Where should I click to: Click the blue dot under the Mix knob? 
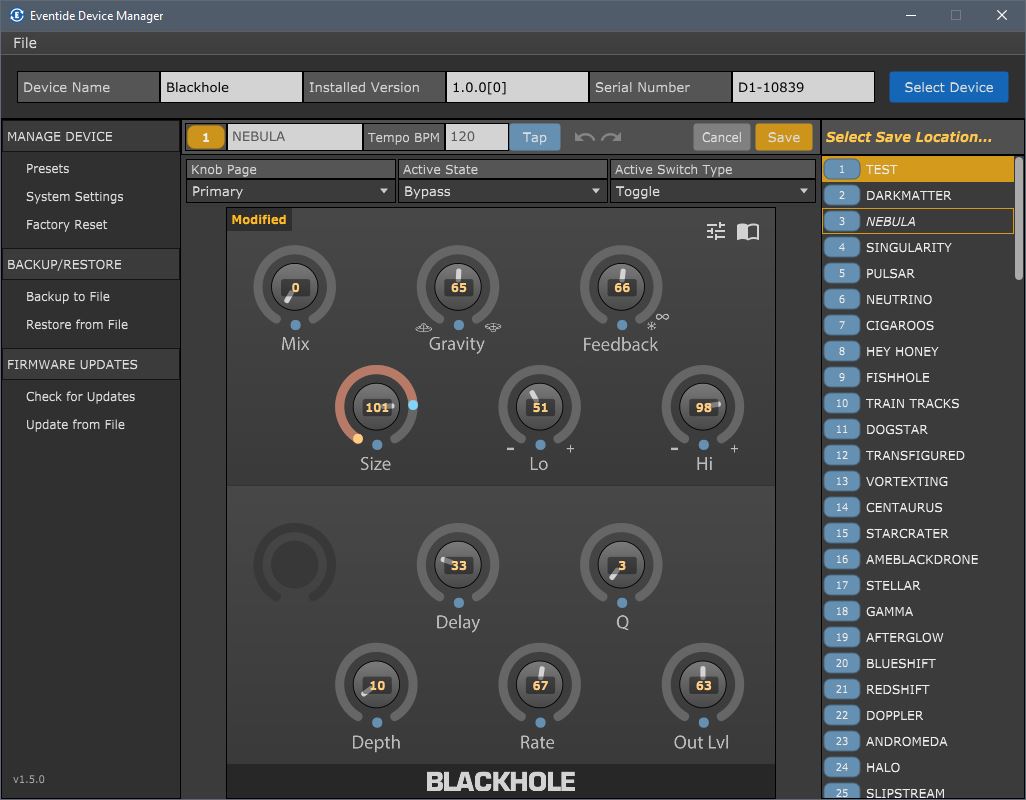(296, 325)
